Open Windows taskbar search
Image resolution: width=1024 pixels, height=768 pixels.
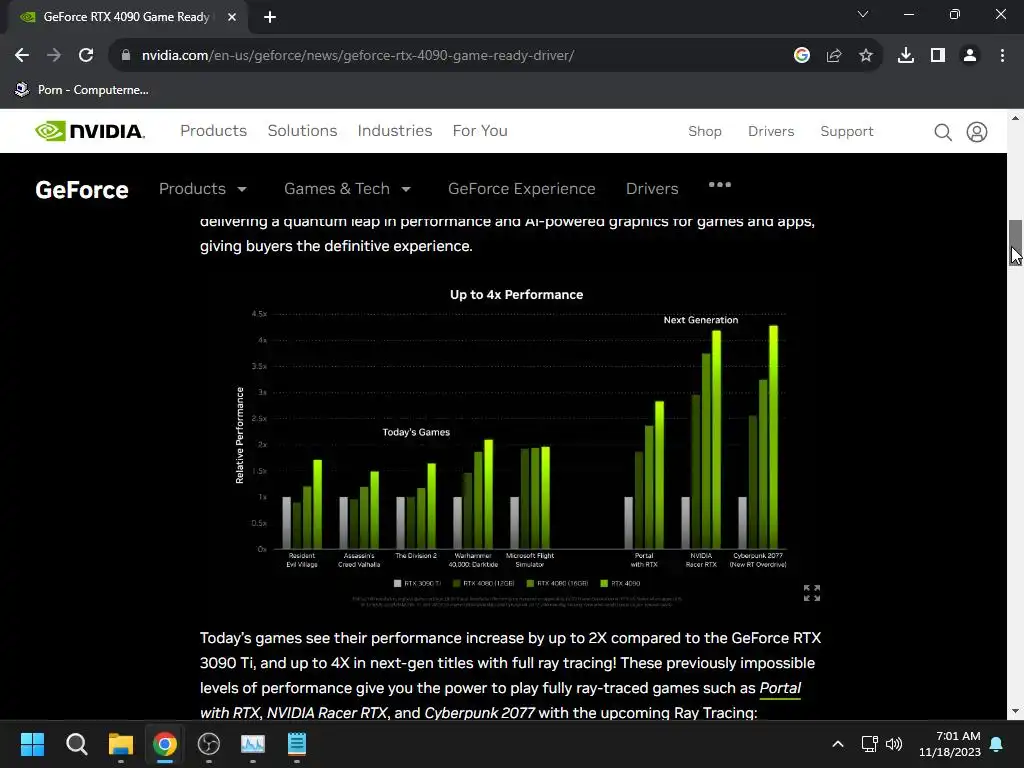[x=76, y=744]
